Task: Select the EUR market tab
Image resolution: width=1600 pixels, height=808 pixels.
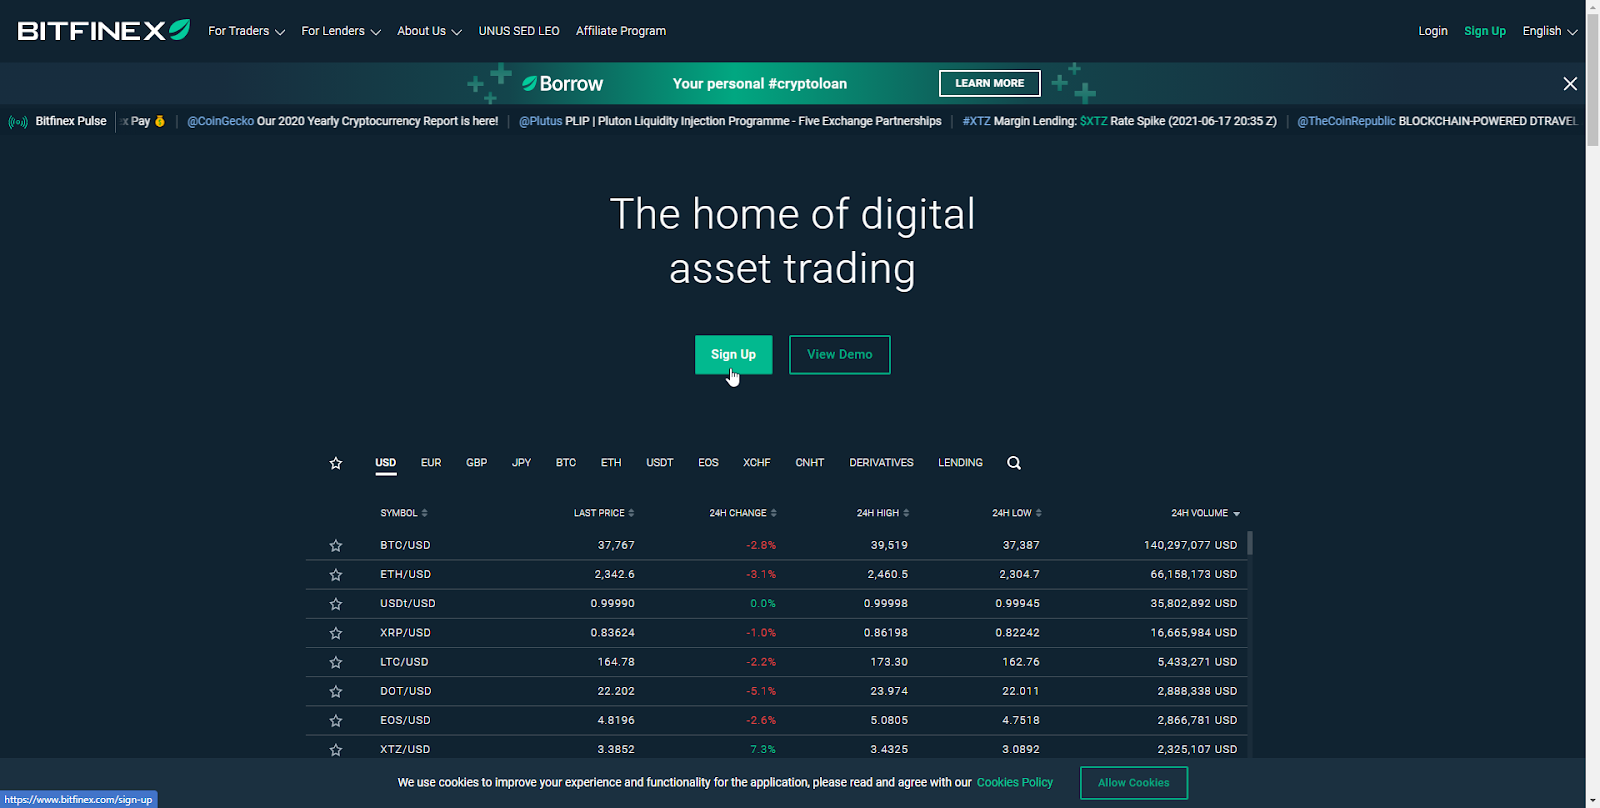Action: 431,463
